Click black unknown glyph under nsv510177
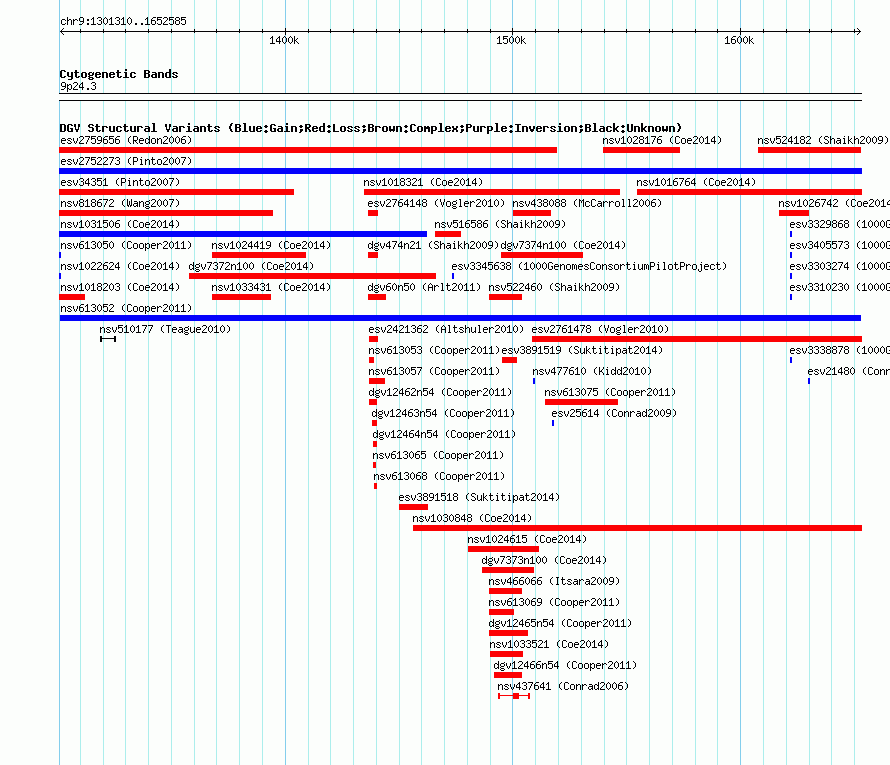 coord(108,339)
